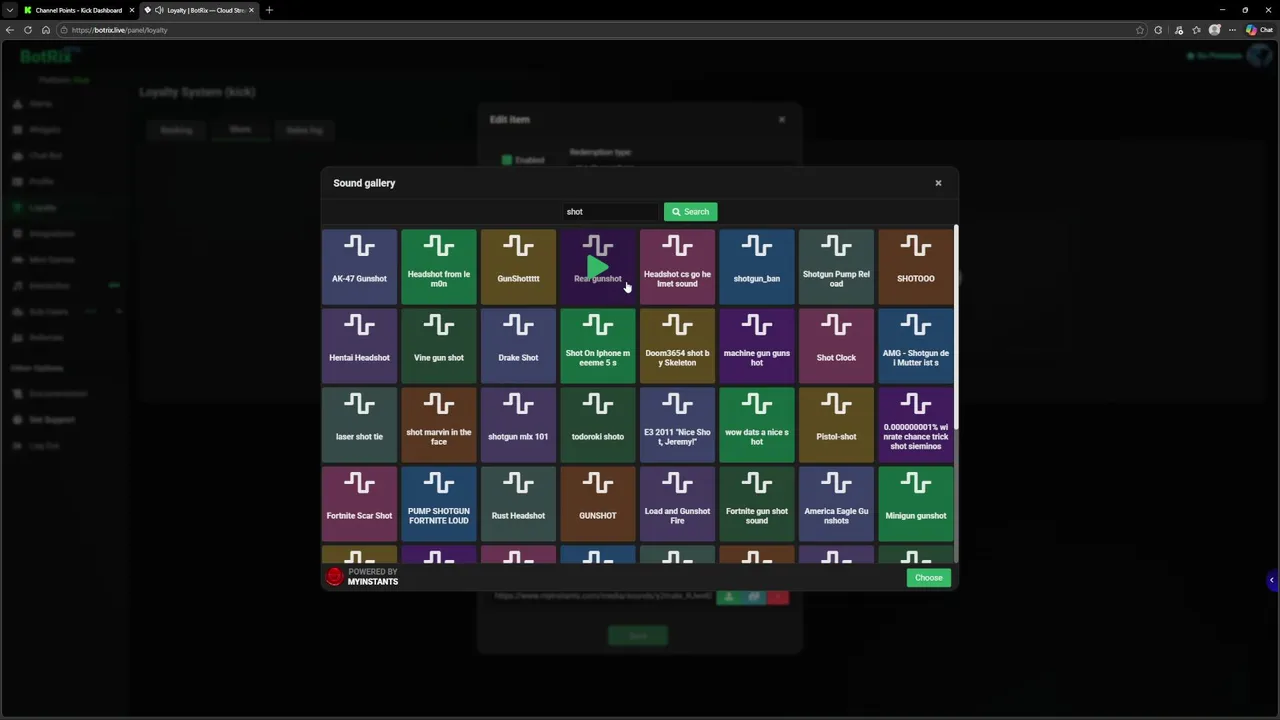Select Load and Gunshot Fire tile
1280x720 pixels.
coord(677,504)
